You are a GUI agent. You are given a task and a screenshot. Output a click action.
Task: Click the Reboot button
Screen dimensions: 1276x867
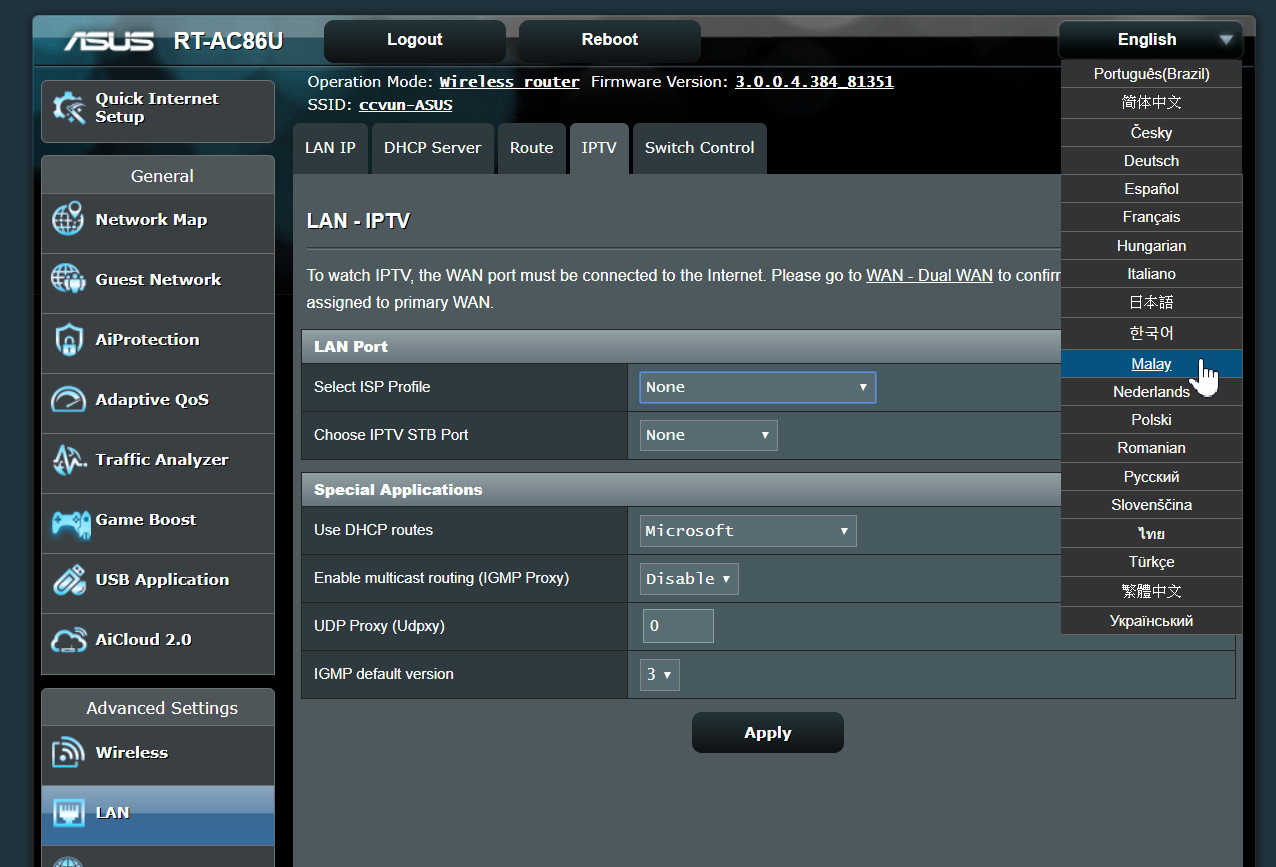tap(610, 40)
